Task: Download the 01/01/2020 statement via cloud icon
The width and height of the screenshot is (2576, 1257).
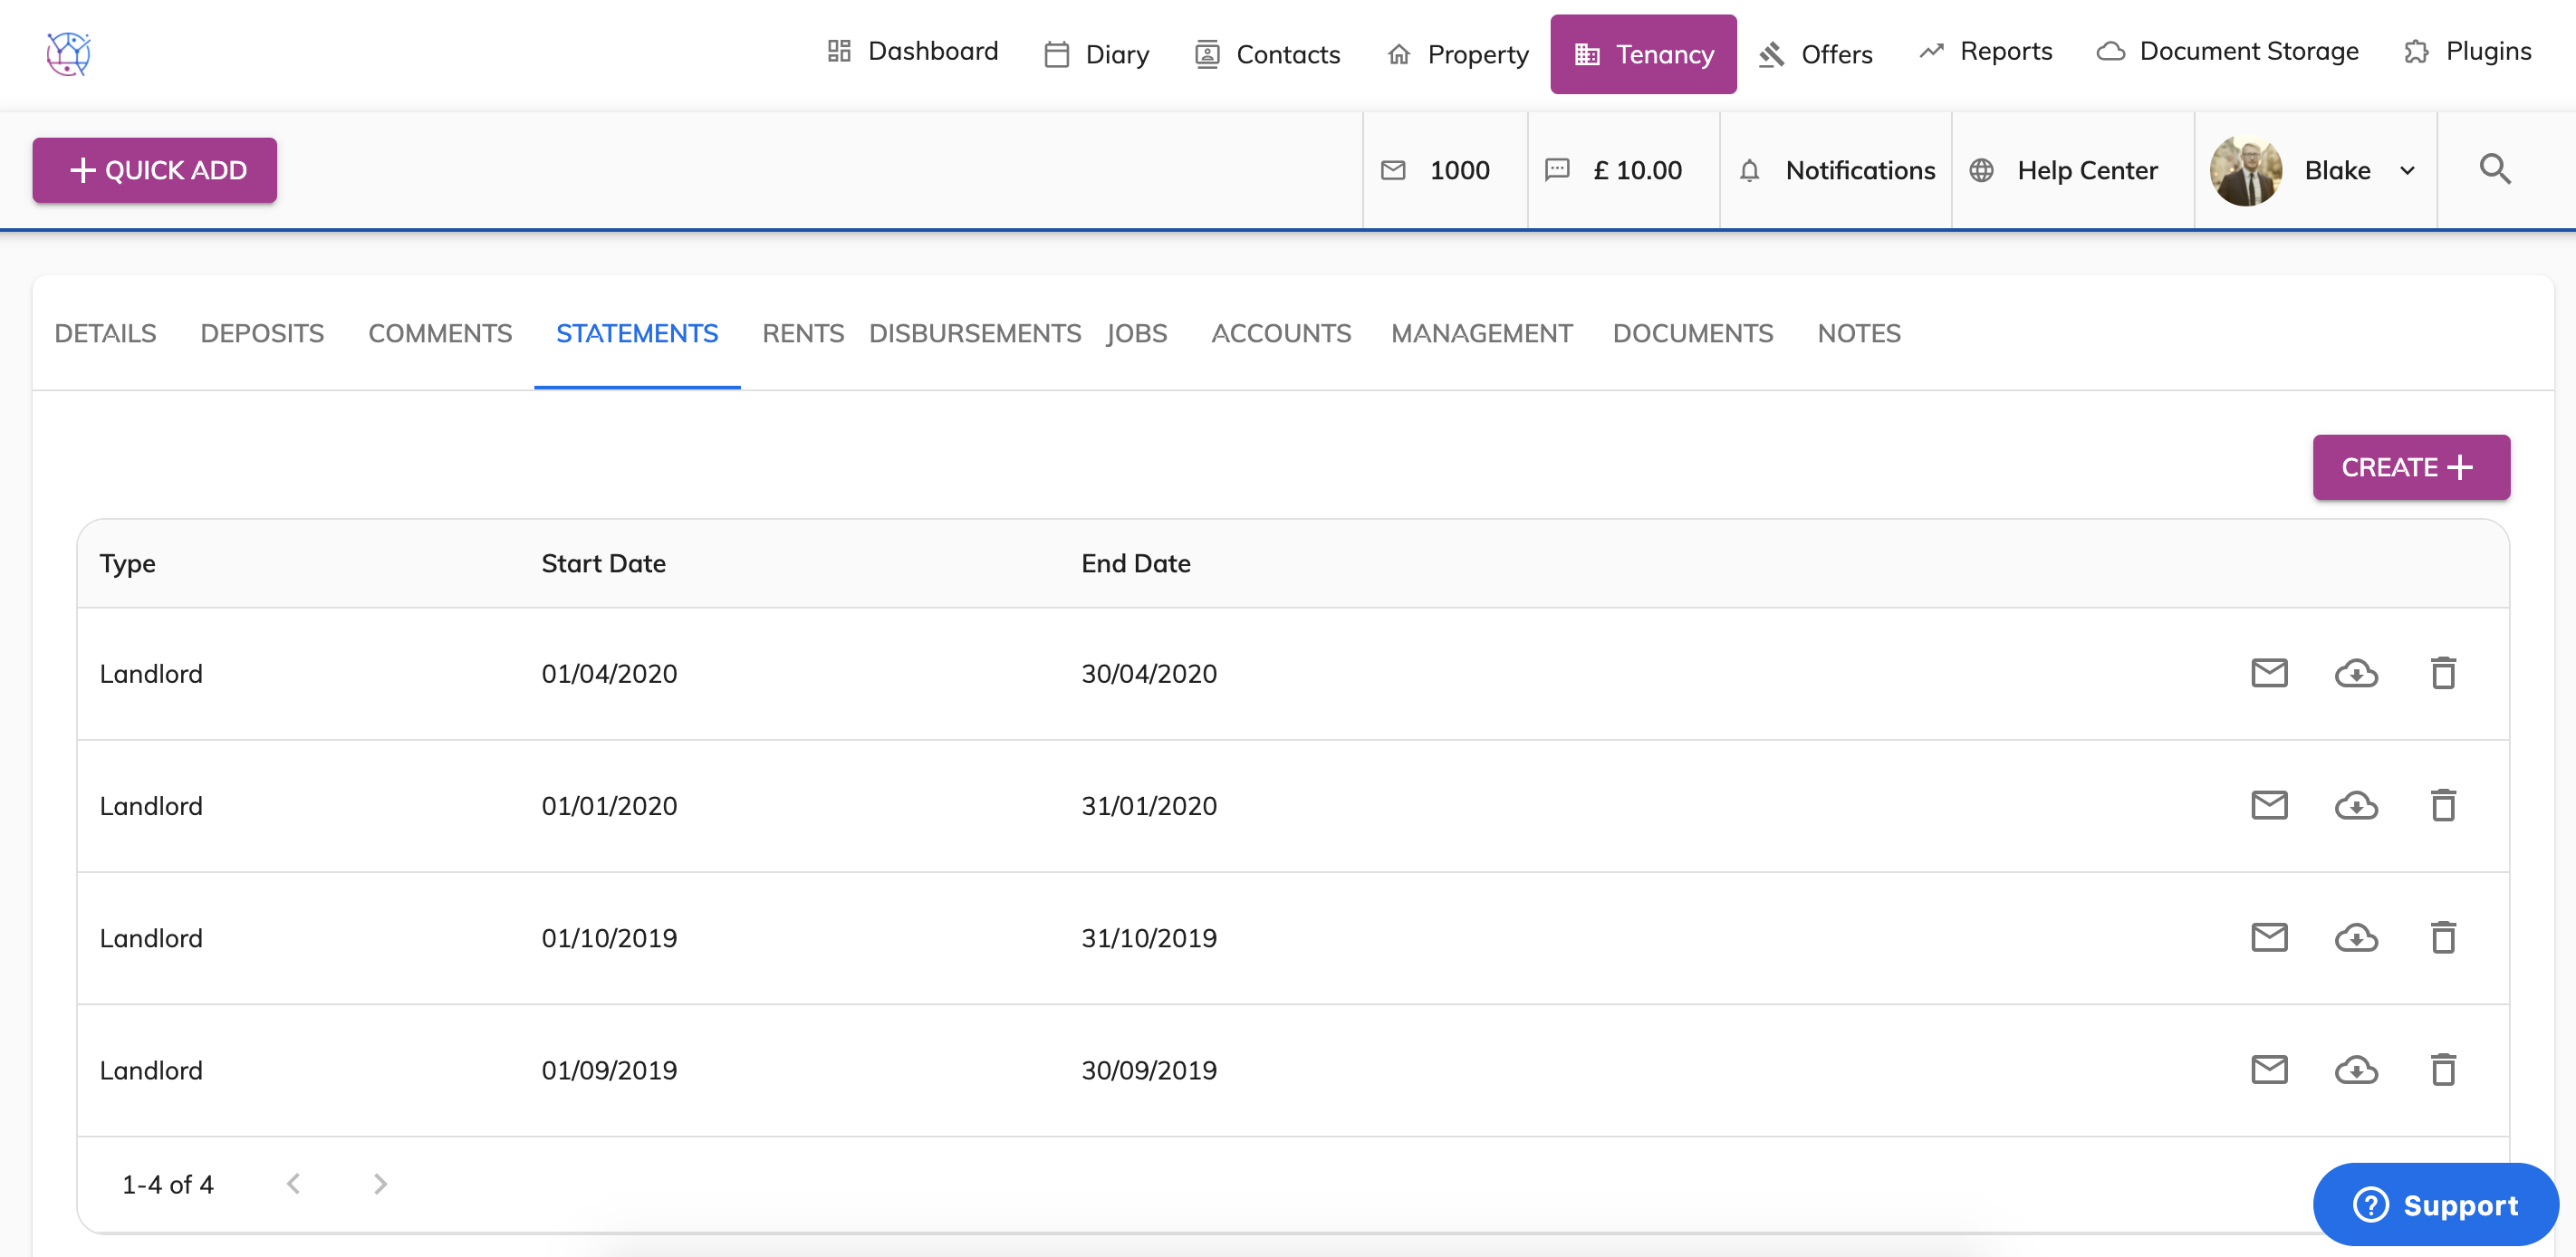Action: [2356, 806]
